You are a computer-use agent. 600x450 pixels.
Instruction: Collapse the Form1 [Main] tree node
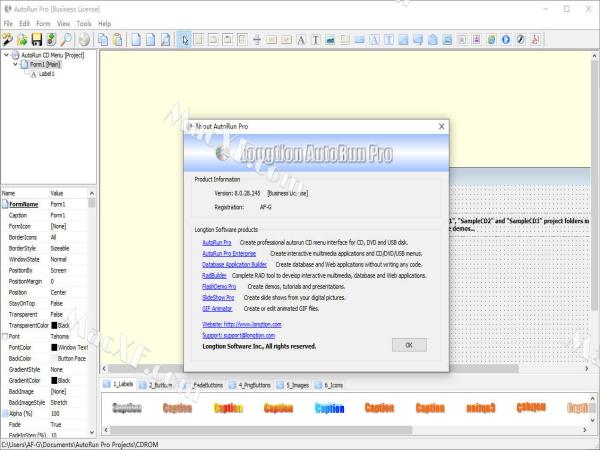15,64
